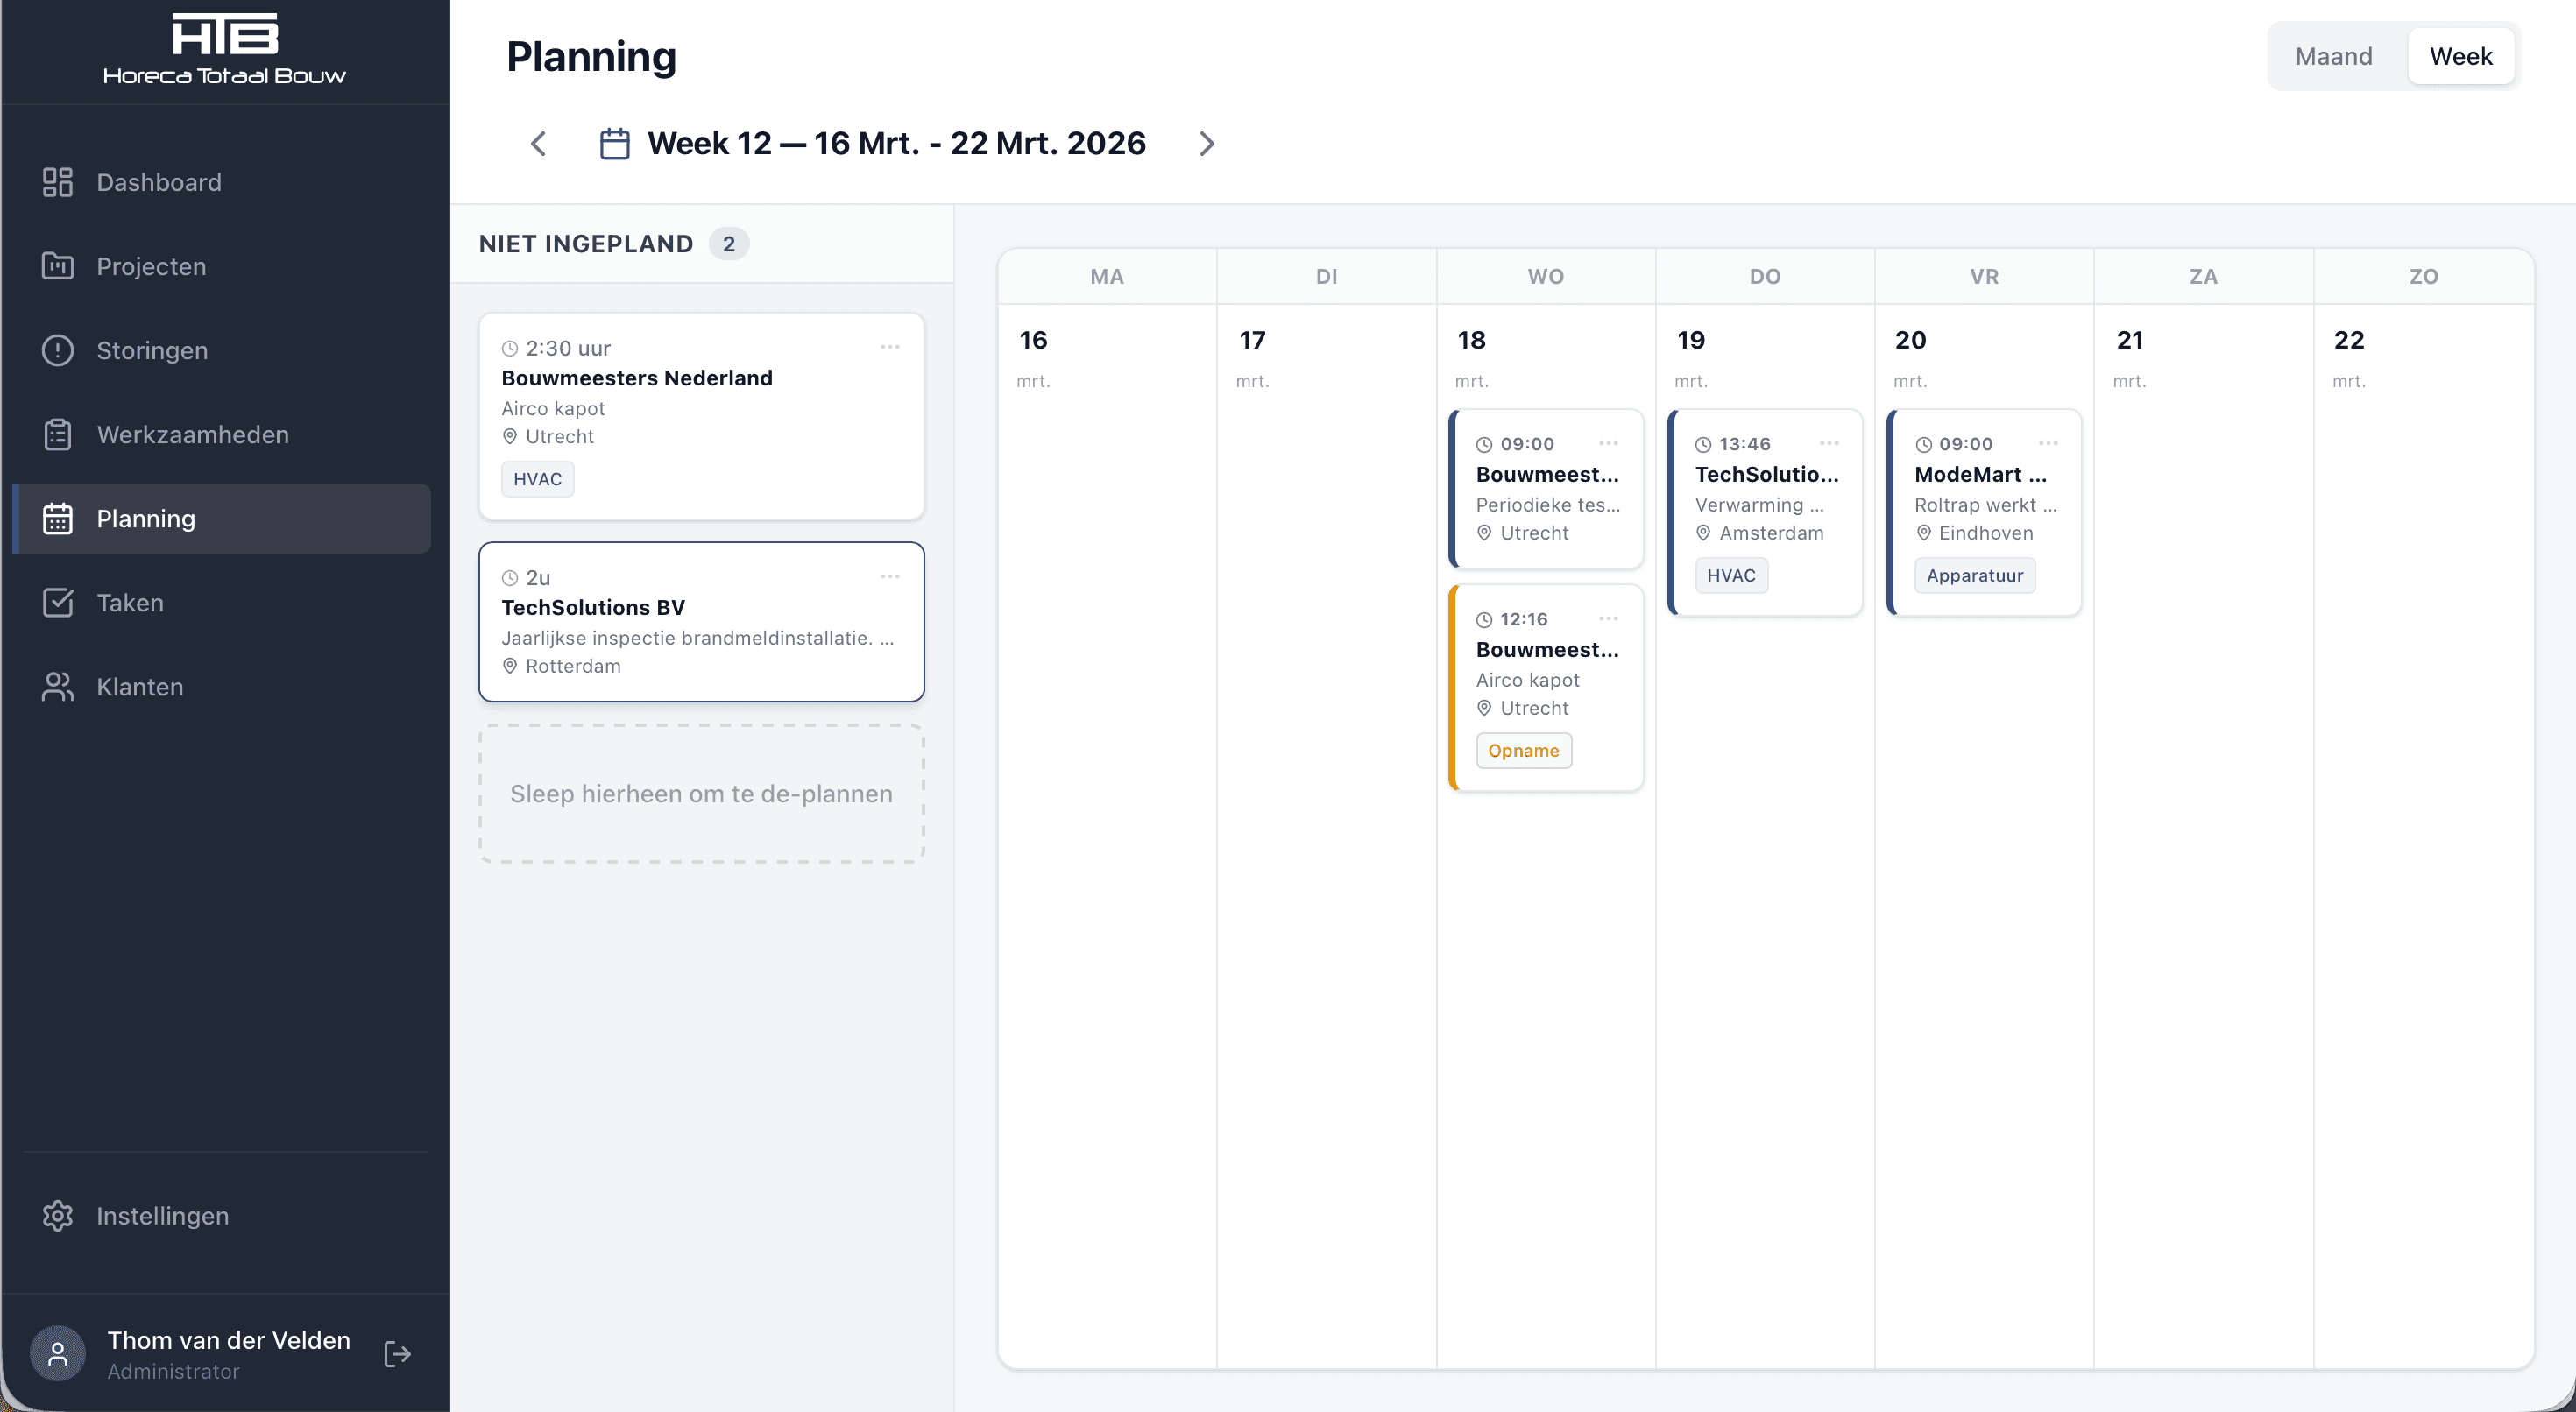Click the Dashboard grid icon in sidebar
The image size is (2576, 1412).
point(58,182)
